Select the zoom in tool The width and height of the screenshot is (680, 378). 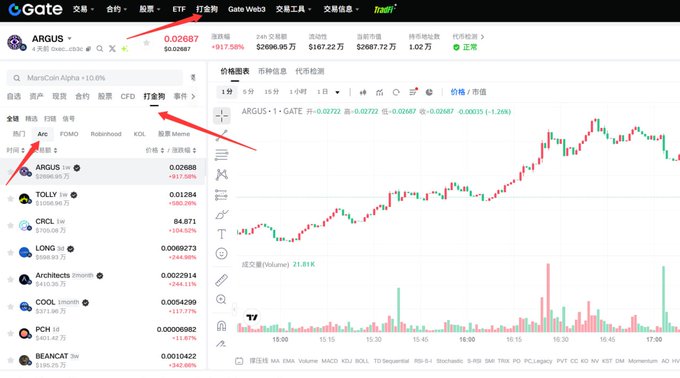pos(221,300)
